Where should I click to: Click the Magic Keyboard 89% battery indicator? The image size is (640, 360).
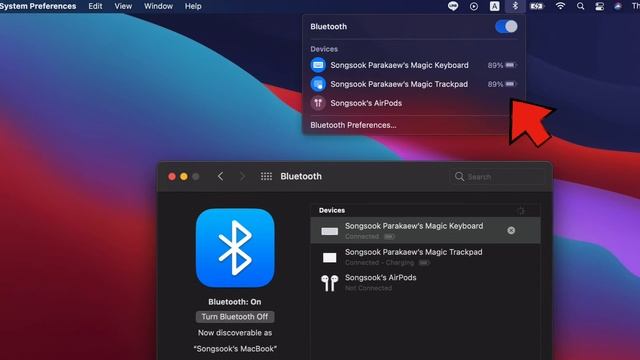pos(502,65)
